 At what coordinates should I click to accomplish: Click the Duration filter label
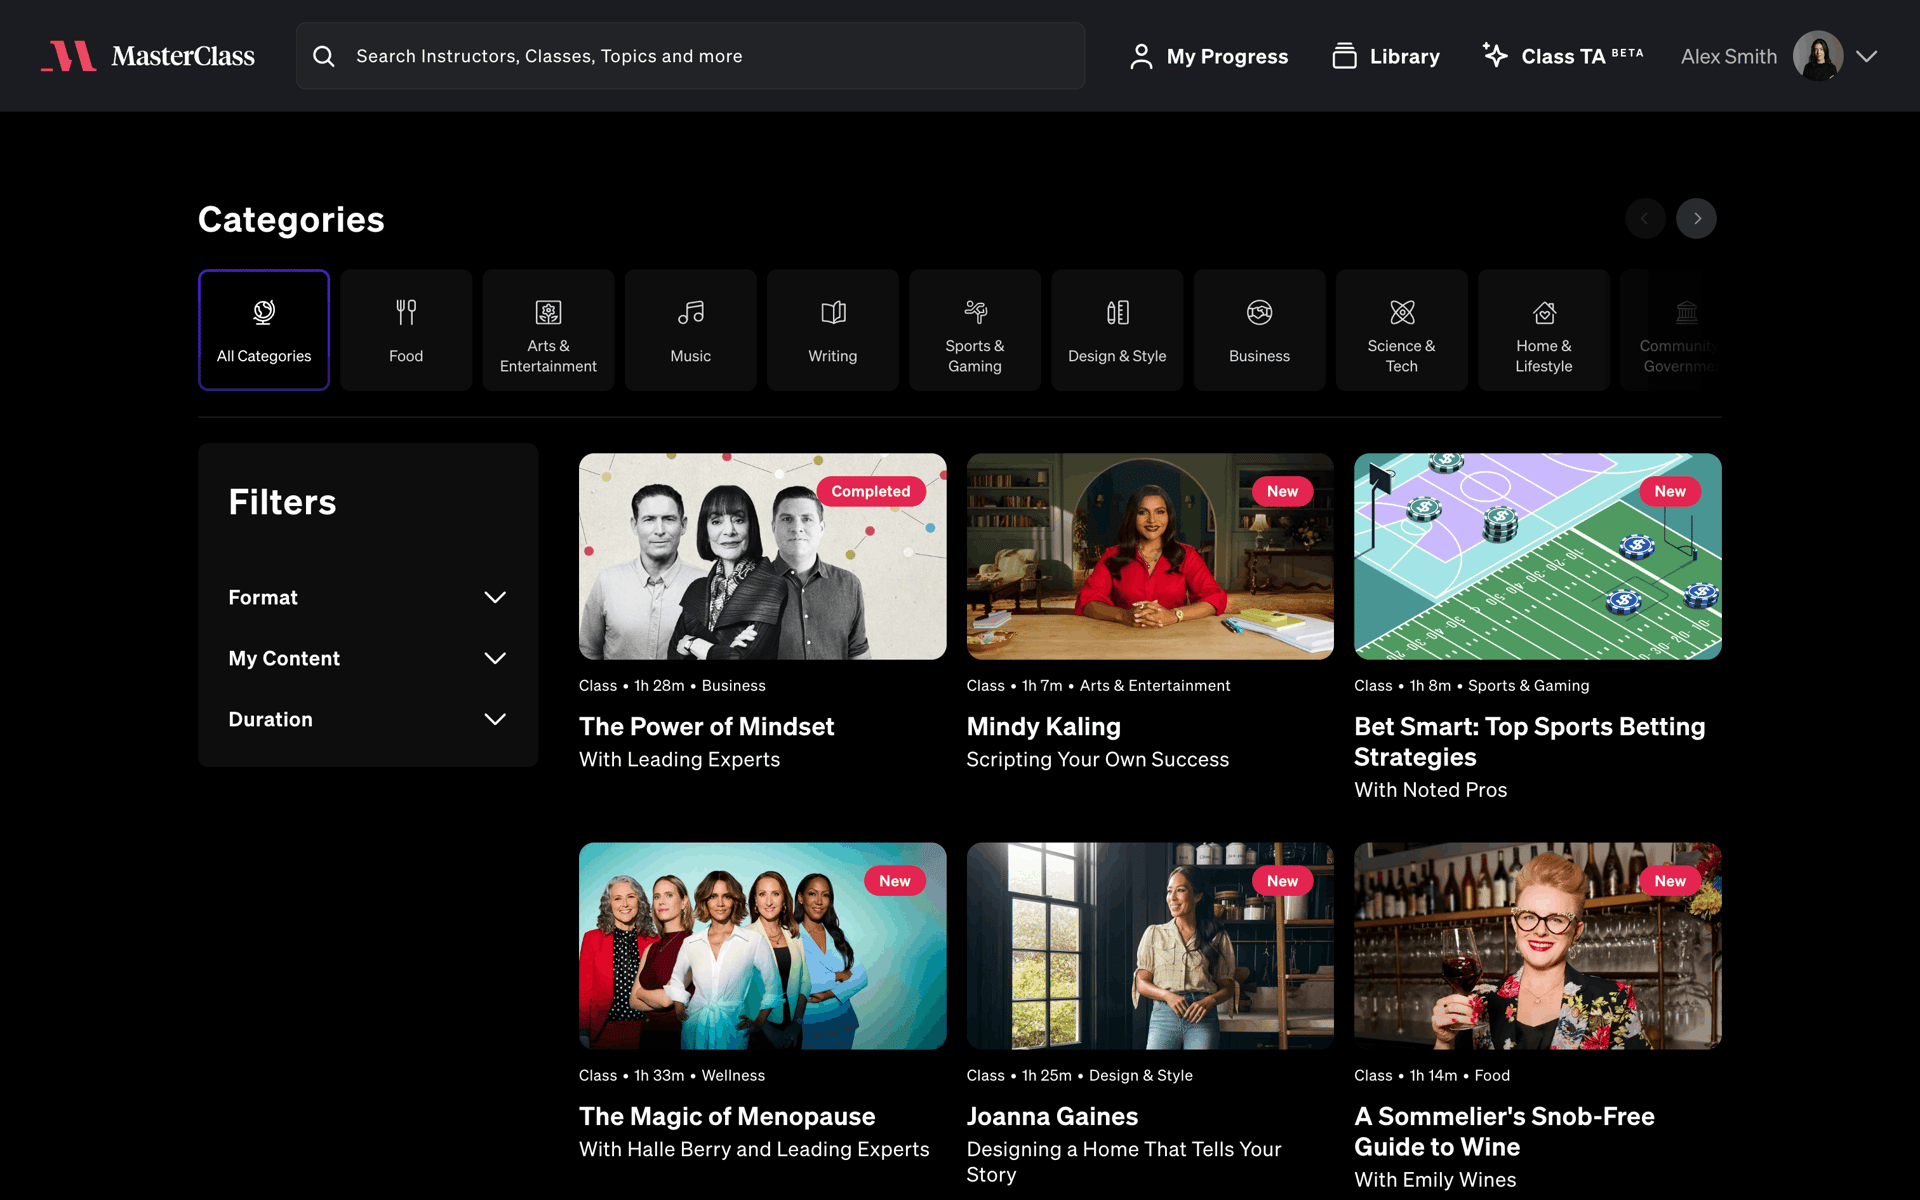270,719
